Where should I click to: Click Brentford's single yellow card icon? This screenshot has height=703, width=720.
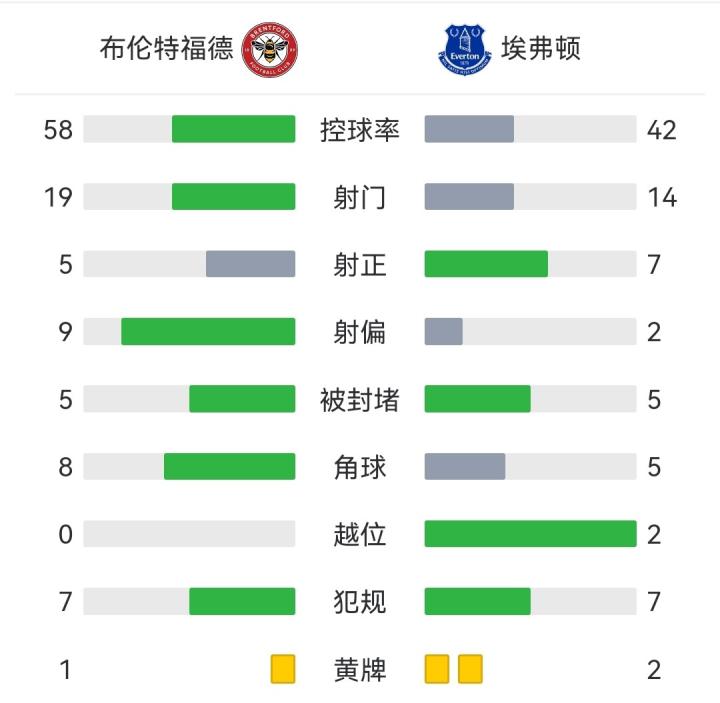pyautogui.click(x=283, y=669)
